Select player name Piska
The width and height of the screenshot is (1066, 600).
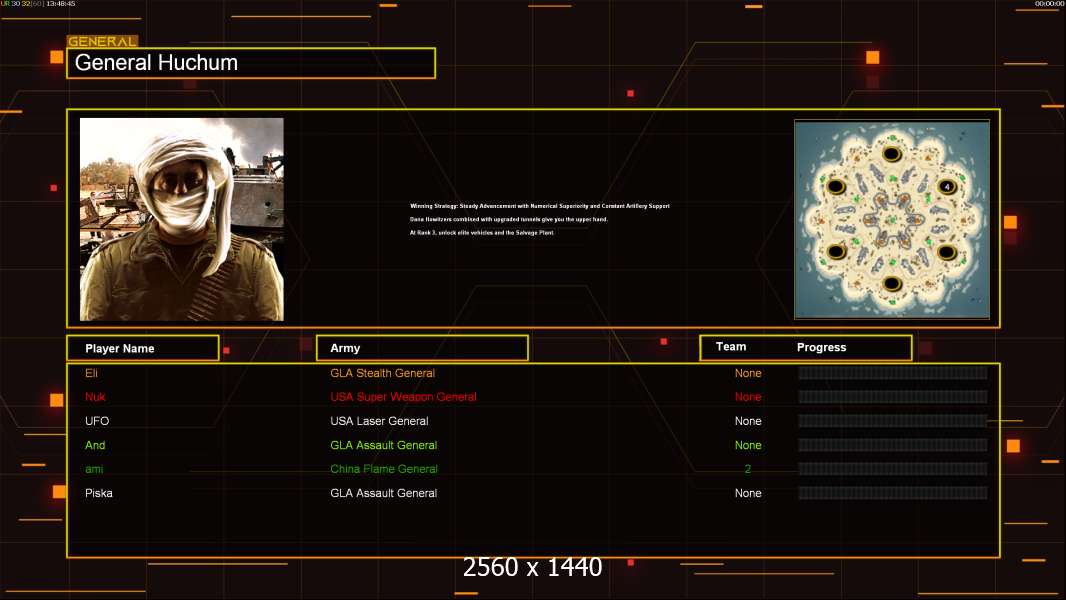[x=99, y=493]
